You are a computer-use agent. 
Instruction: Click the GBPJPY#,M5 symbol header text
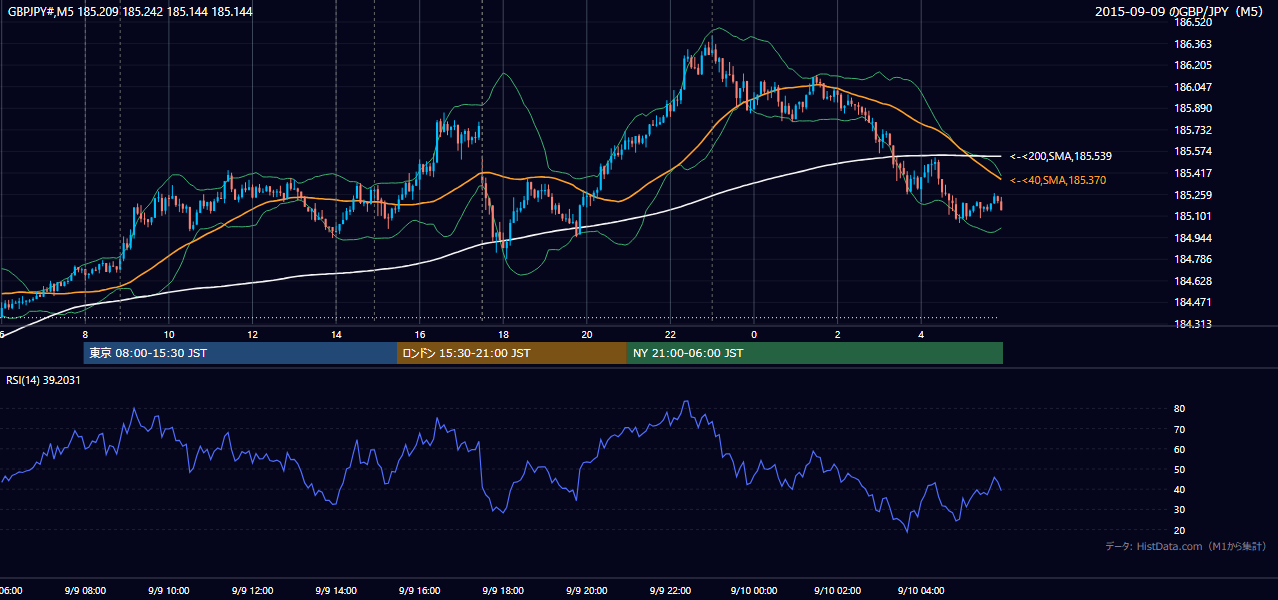tap(130, 11)
